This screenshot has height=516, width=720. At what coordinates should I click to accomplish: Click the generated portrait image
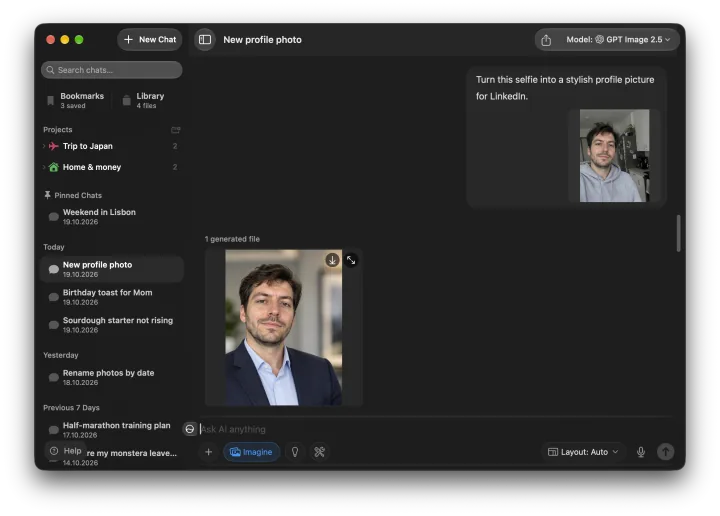(x=283, y=327)
